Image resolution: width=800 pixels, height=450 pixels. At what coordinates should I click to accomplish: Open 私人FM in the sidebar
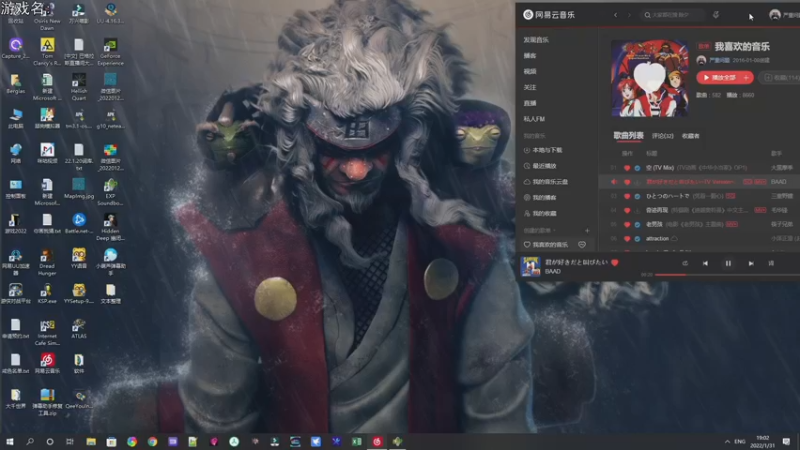[x=534, y=119]
